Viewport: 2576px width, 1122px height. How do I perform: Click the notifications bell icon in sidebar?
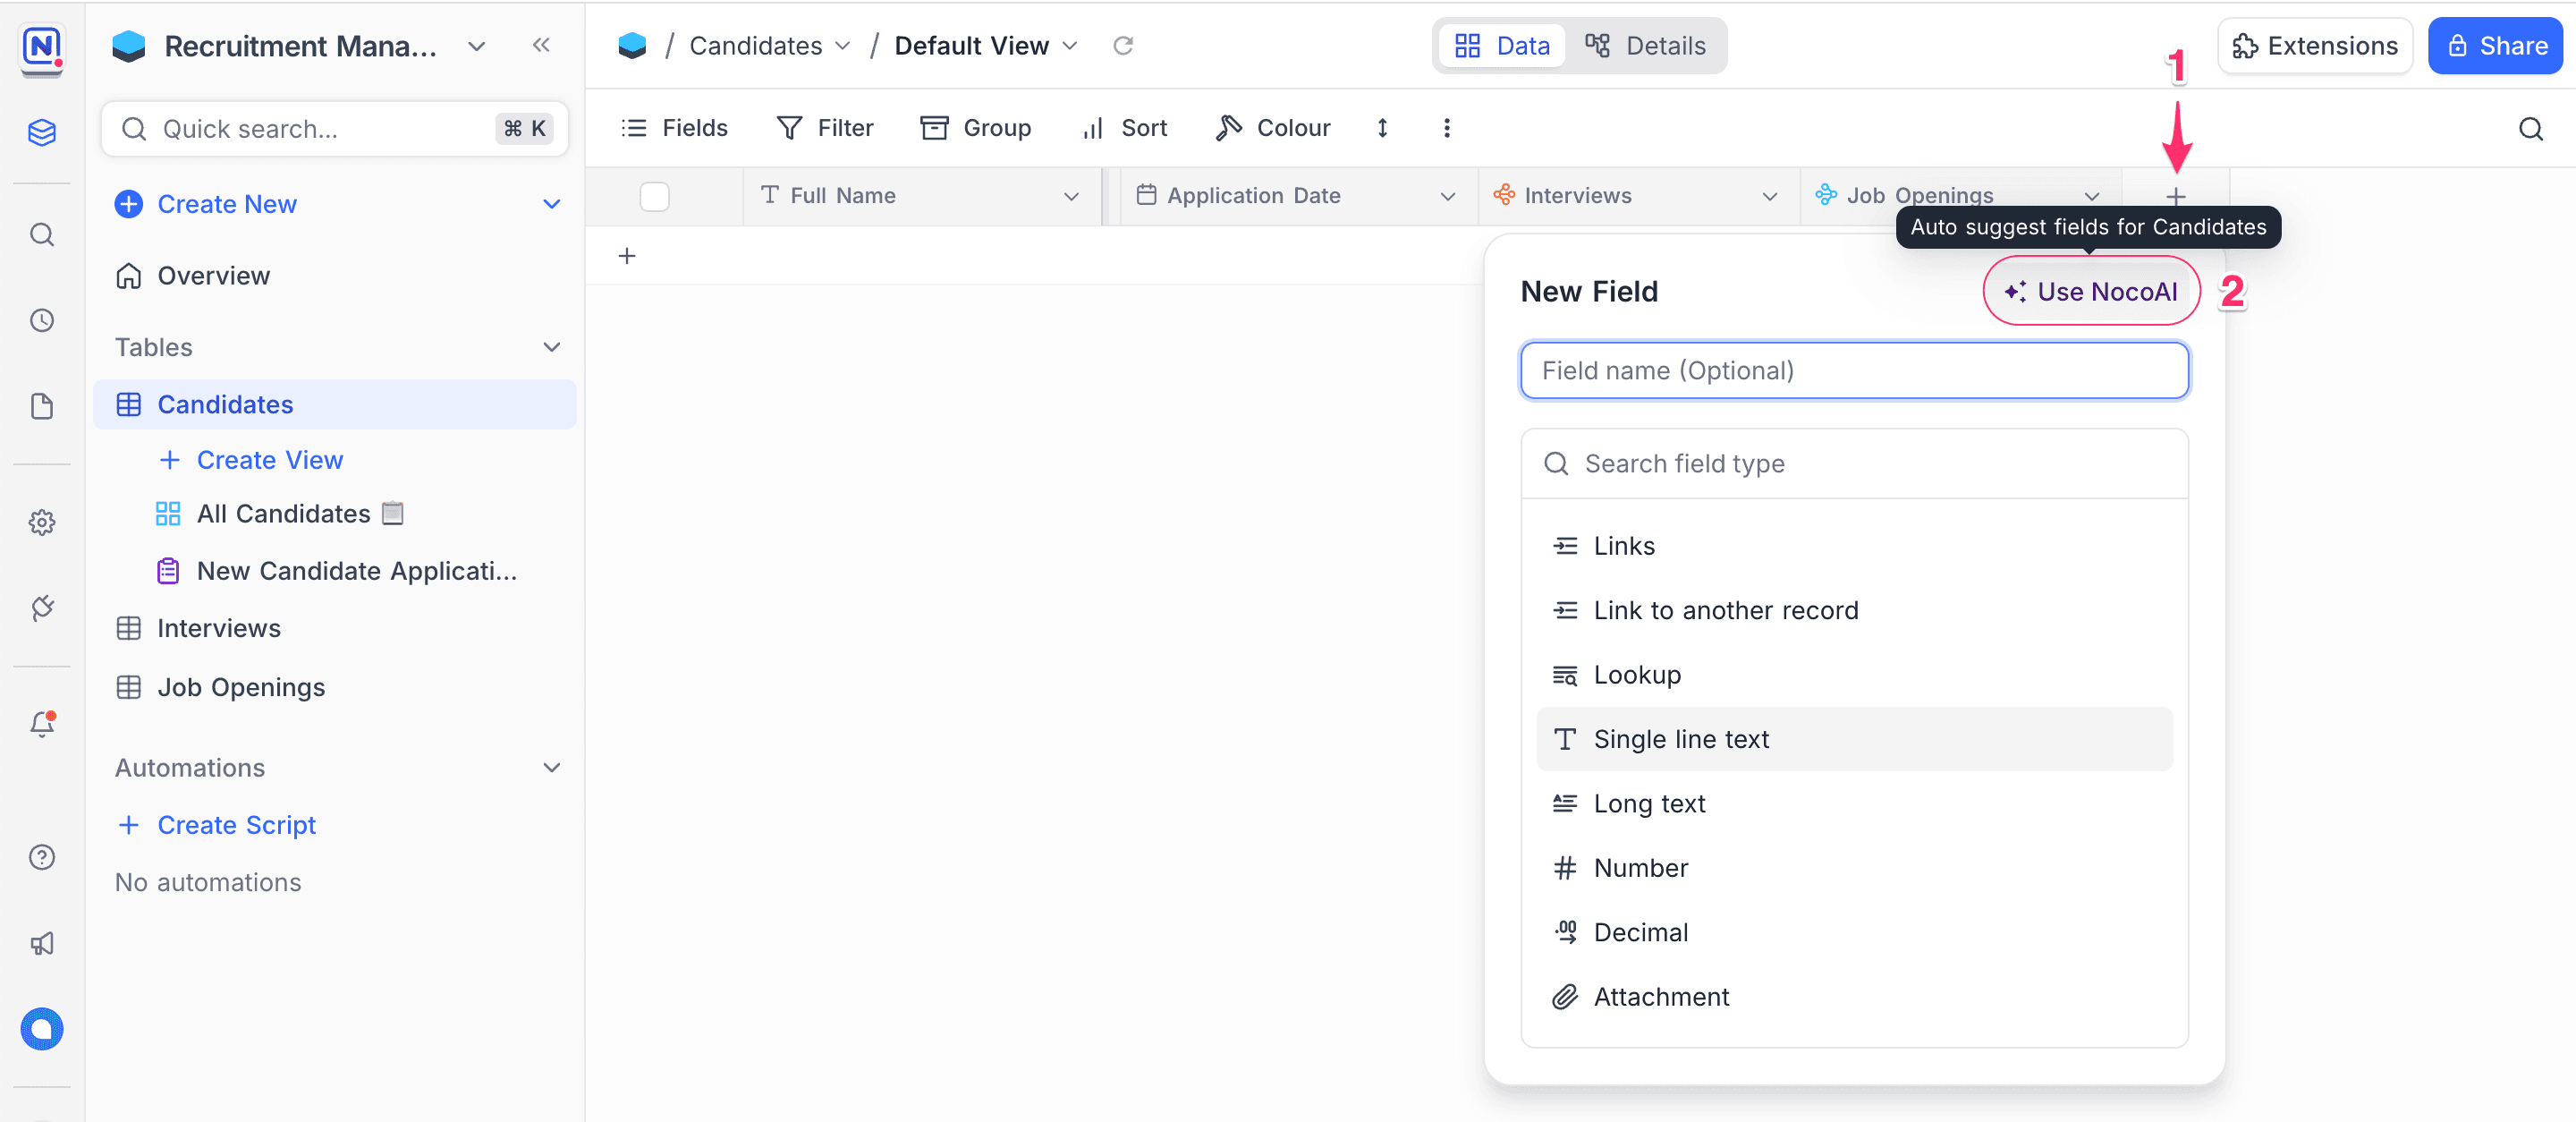42,724
